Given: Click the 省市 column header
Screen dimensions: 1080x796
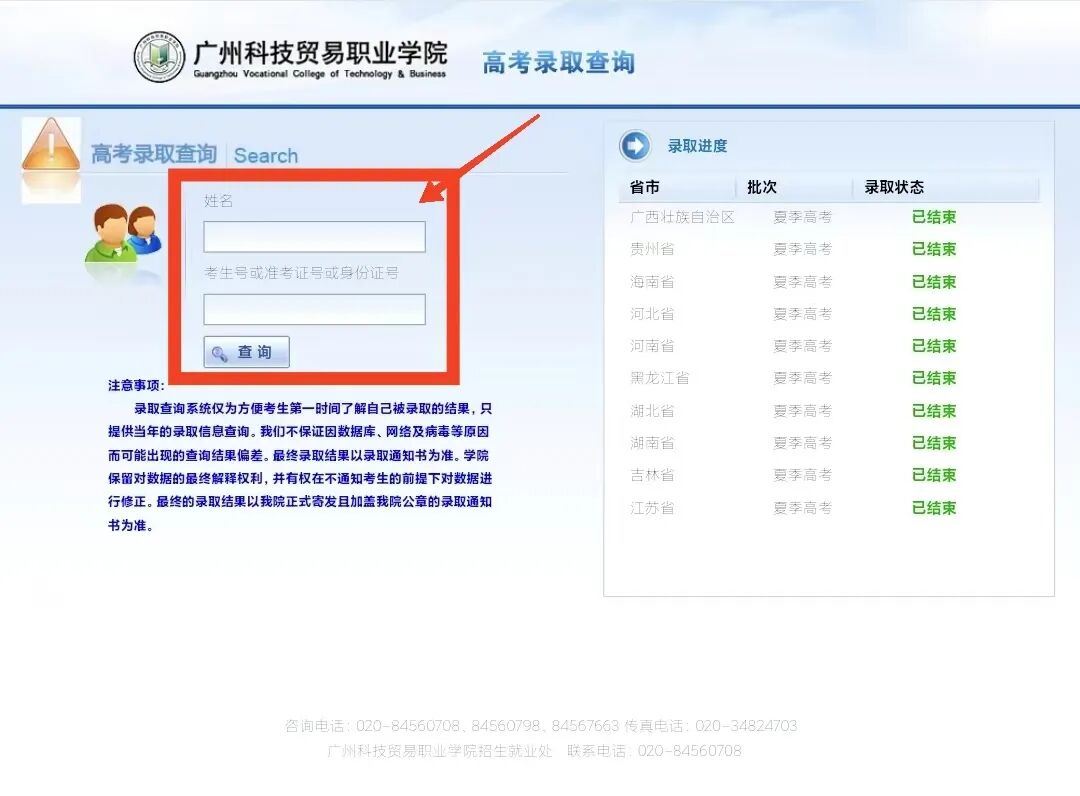Looking at the screenshot, I should point(645,187).
